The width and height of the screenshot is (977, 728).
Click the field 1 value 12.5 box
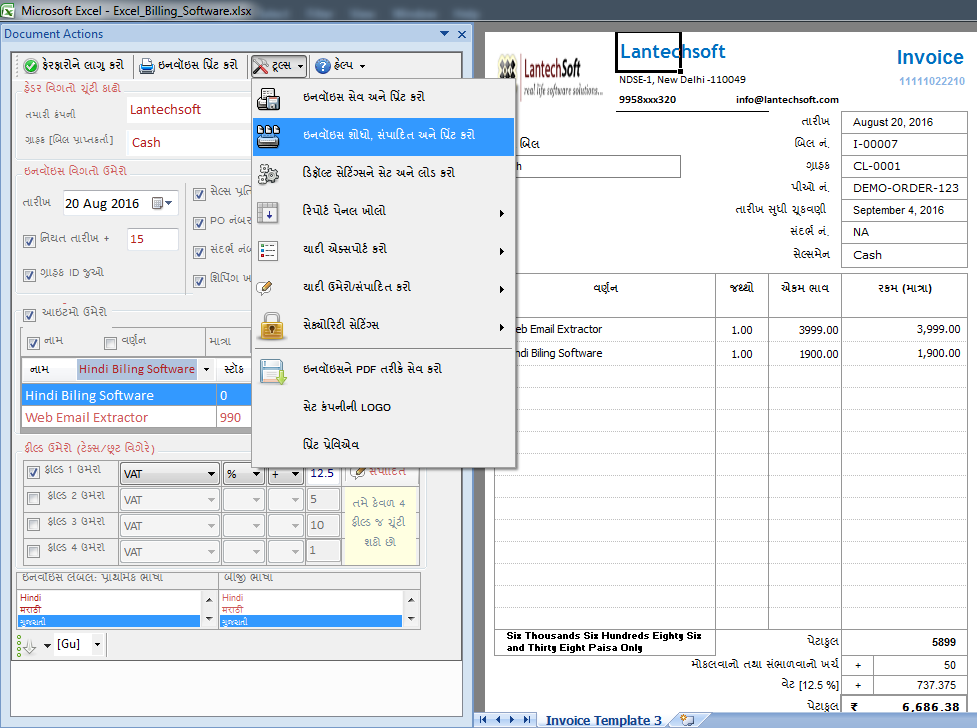click(322, 474)
